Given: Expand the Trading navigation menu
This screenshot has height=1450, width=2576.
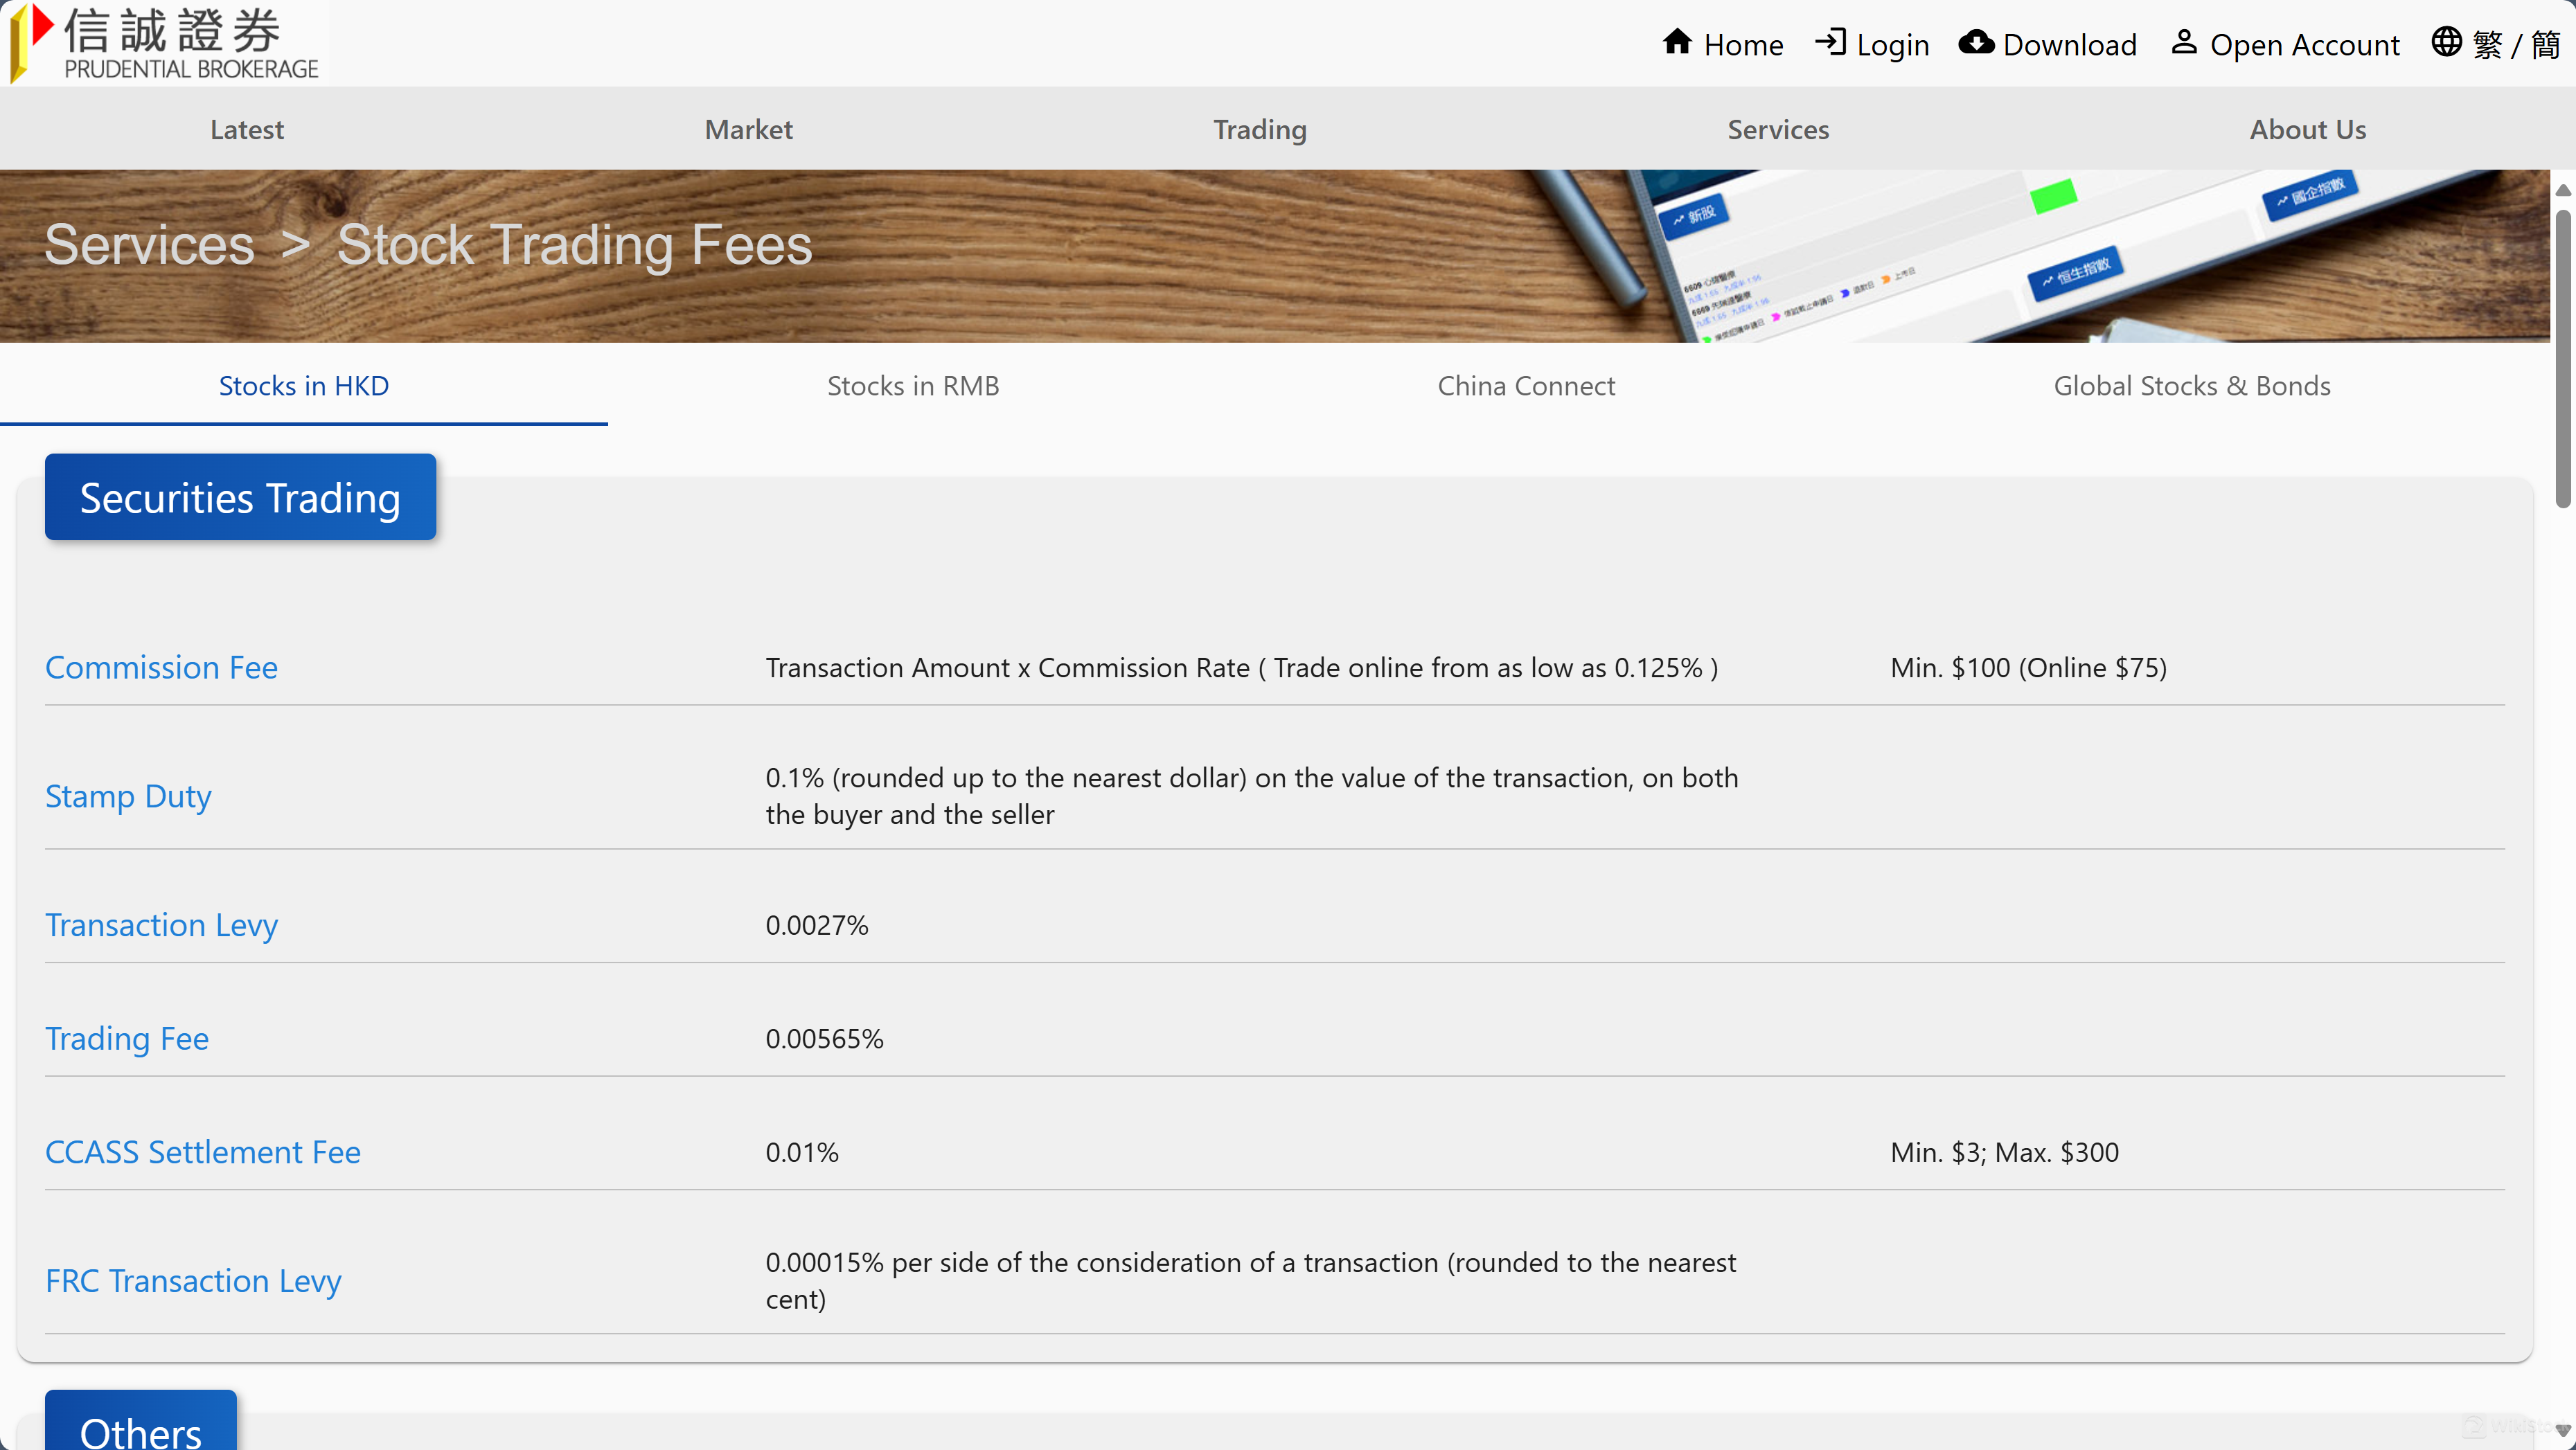Looking at the screenshot, I should pyautogui.click(x=1260, y=130).
